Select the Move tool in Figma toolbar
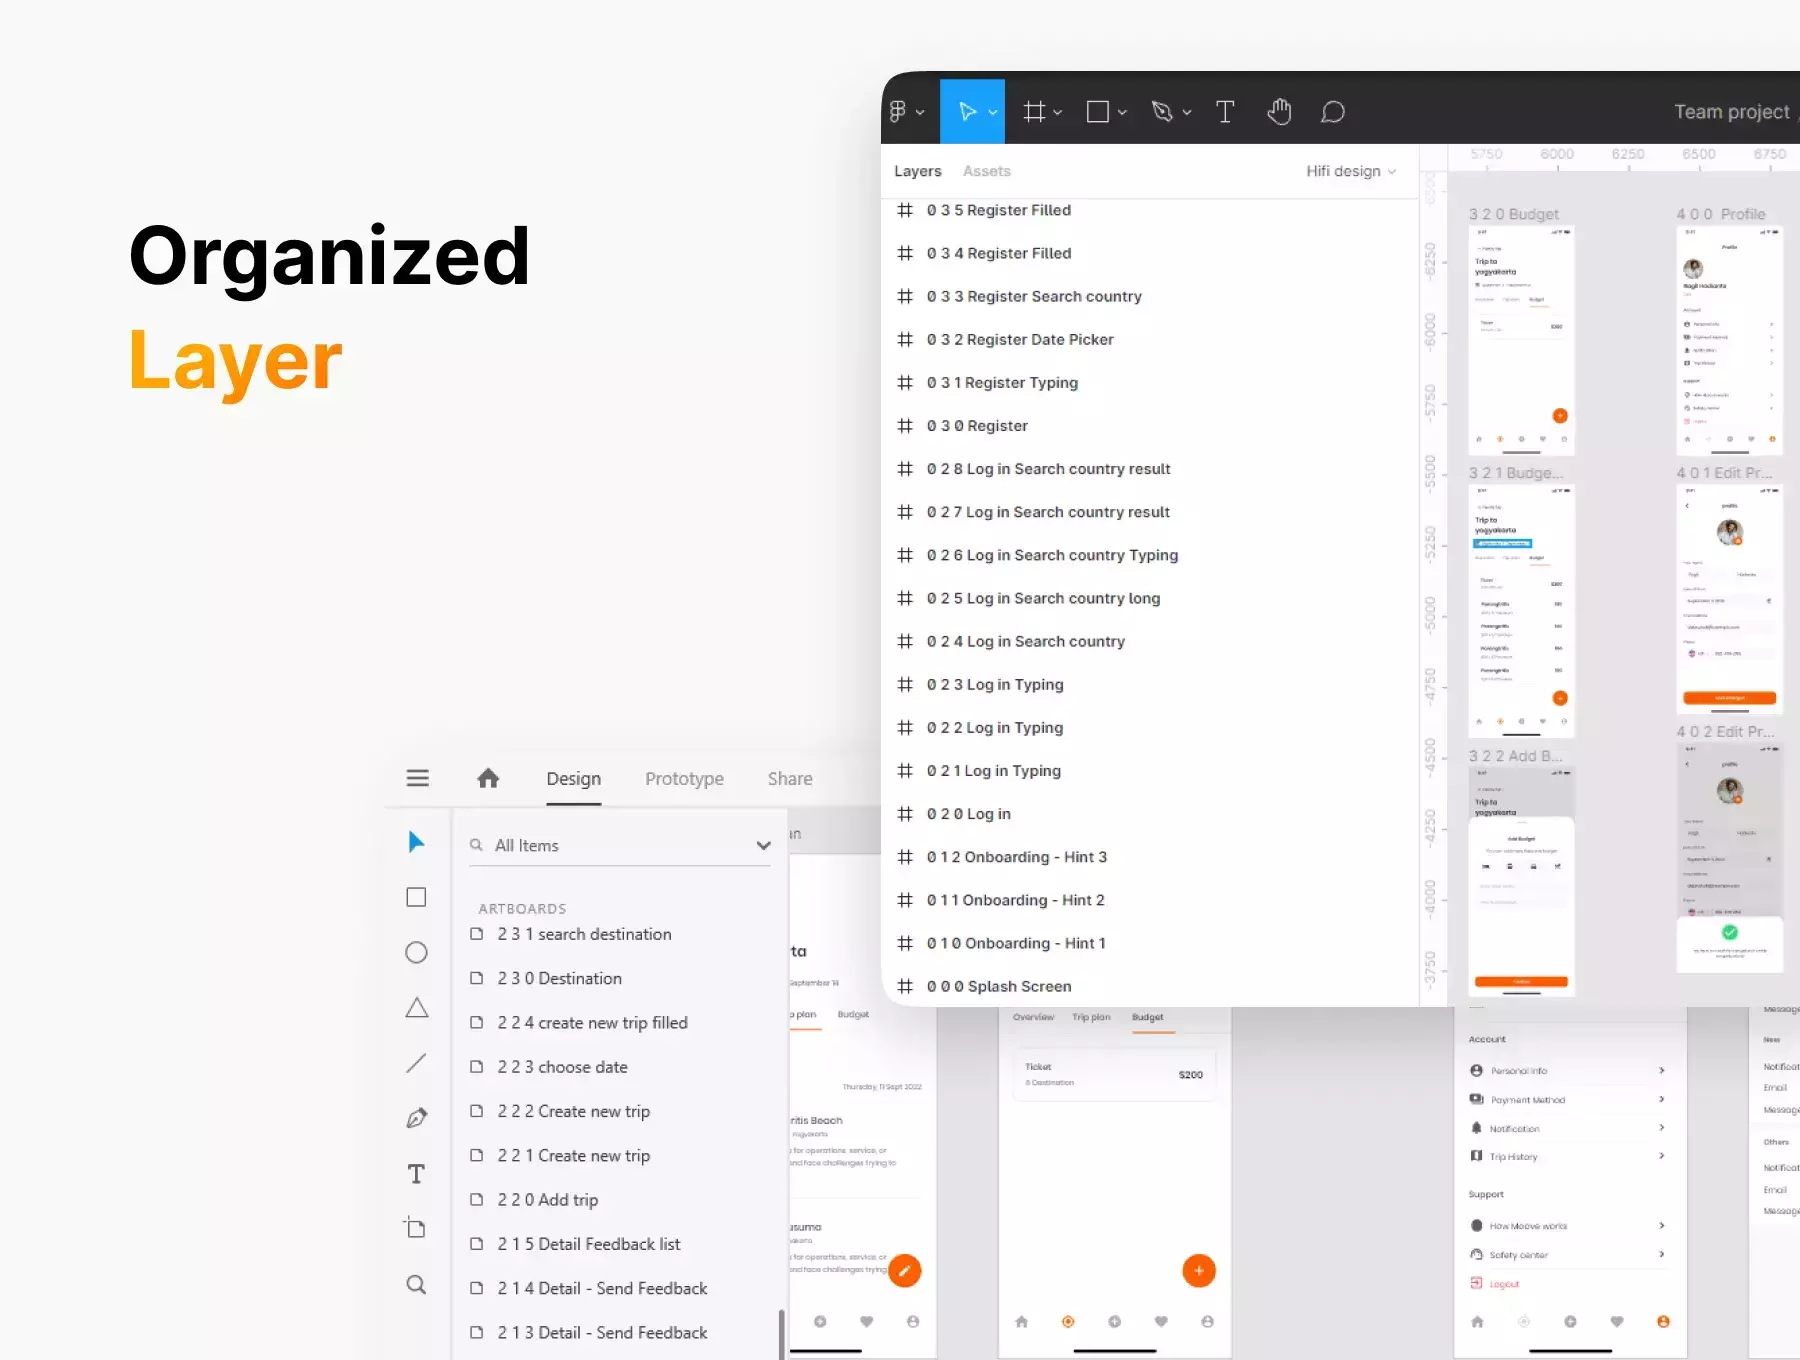This screenshot has width=1800, height=1360. (967, 111)
